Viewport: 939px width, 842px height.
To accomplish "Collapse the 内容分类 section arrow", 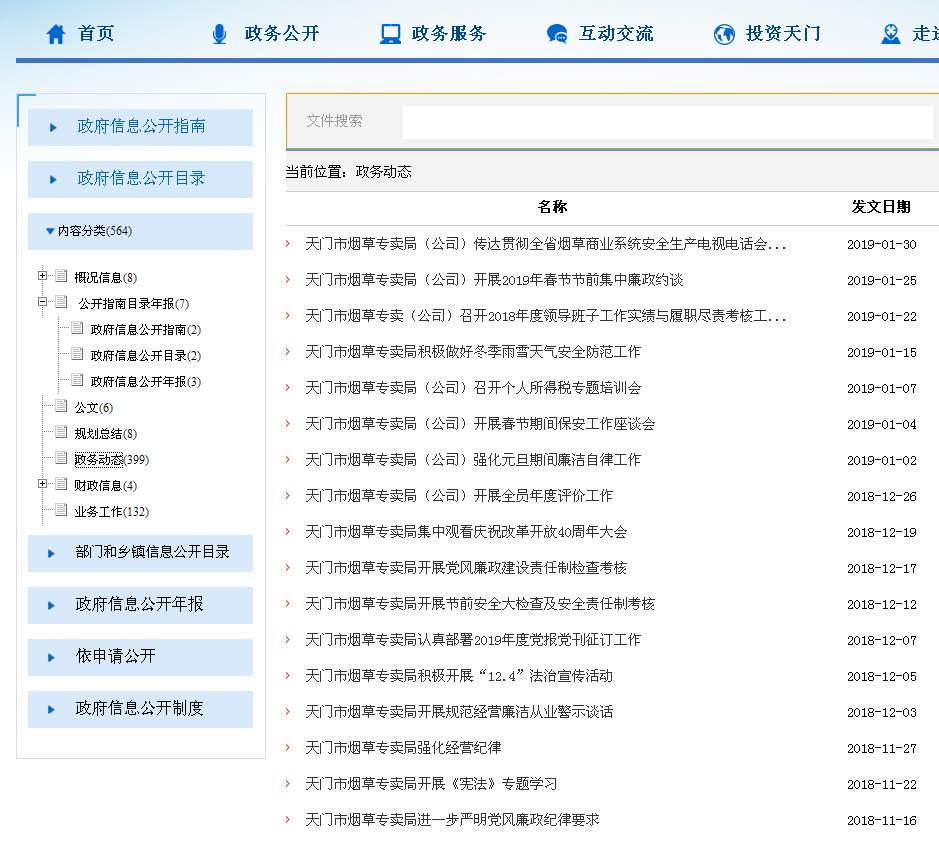I will pyautogui.click(x=50, y=231).
